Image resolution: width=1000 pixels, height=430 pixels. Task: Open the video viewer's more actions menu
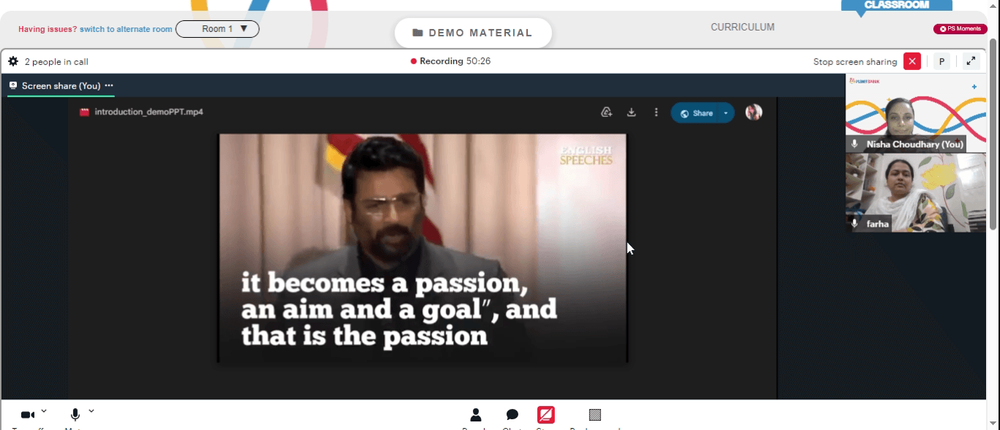point(656,112)
